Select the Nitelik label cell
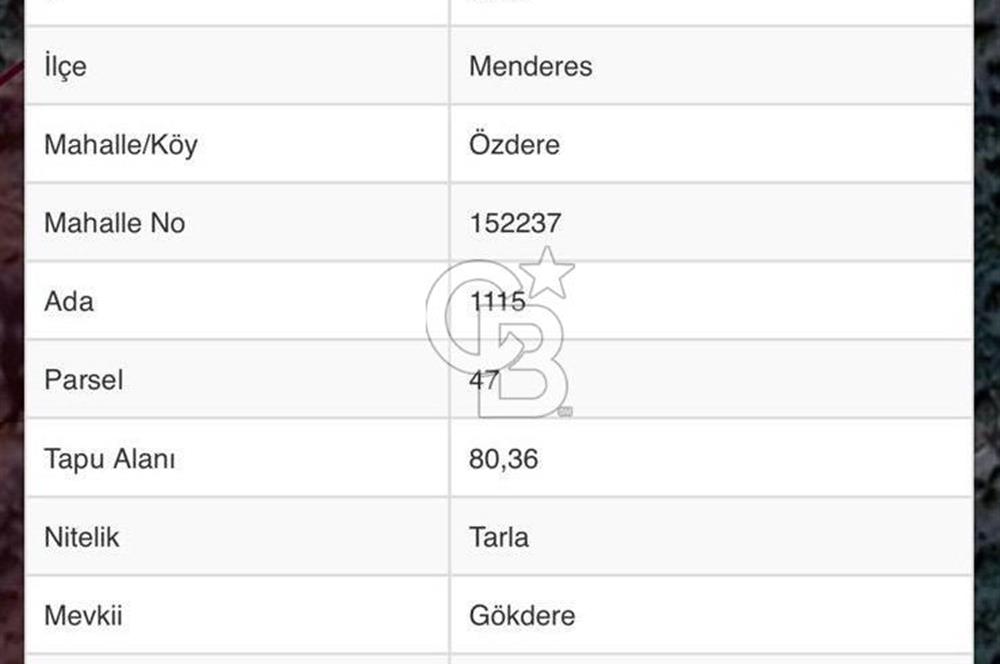 pyautogui.click(x=81, y=537)
